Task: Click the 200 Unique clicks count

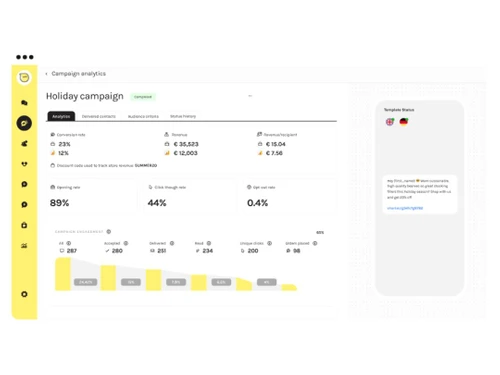Action: (253, 251)
